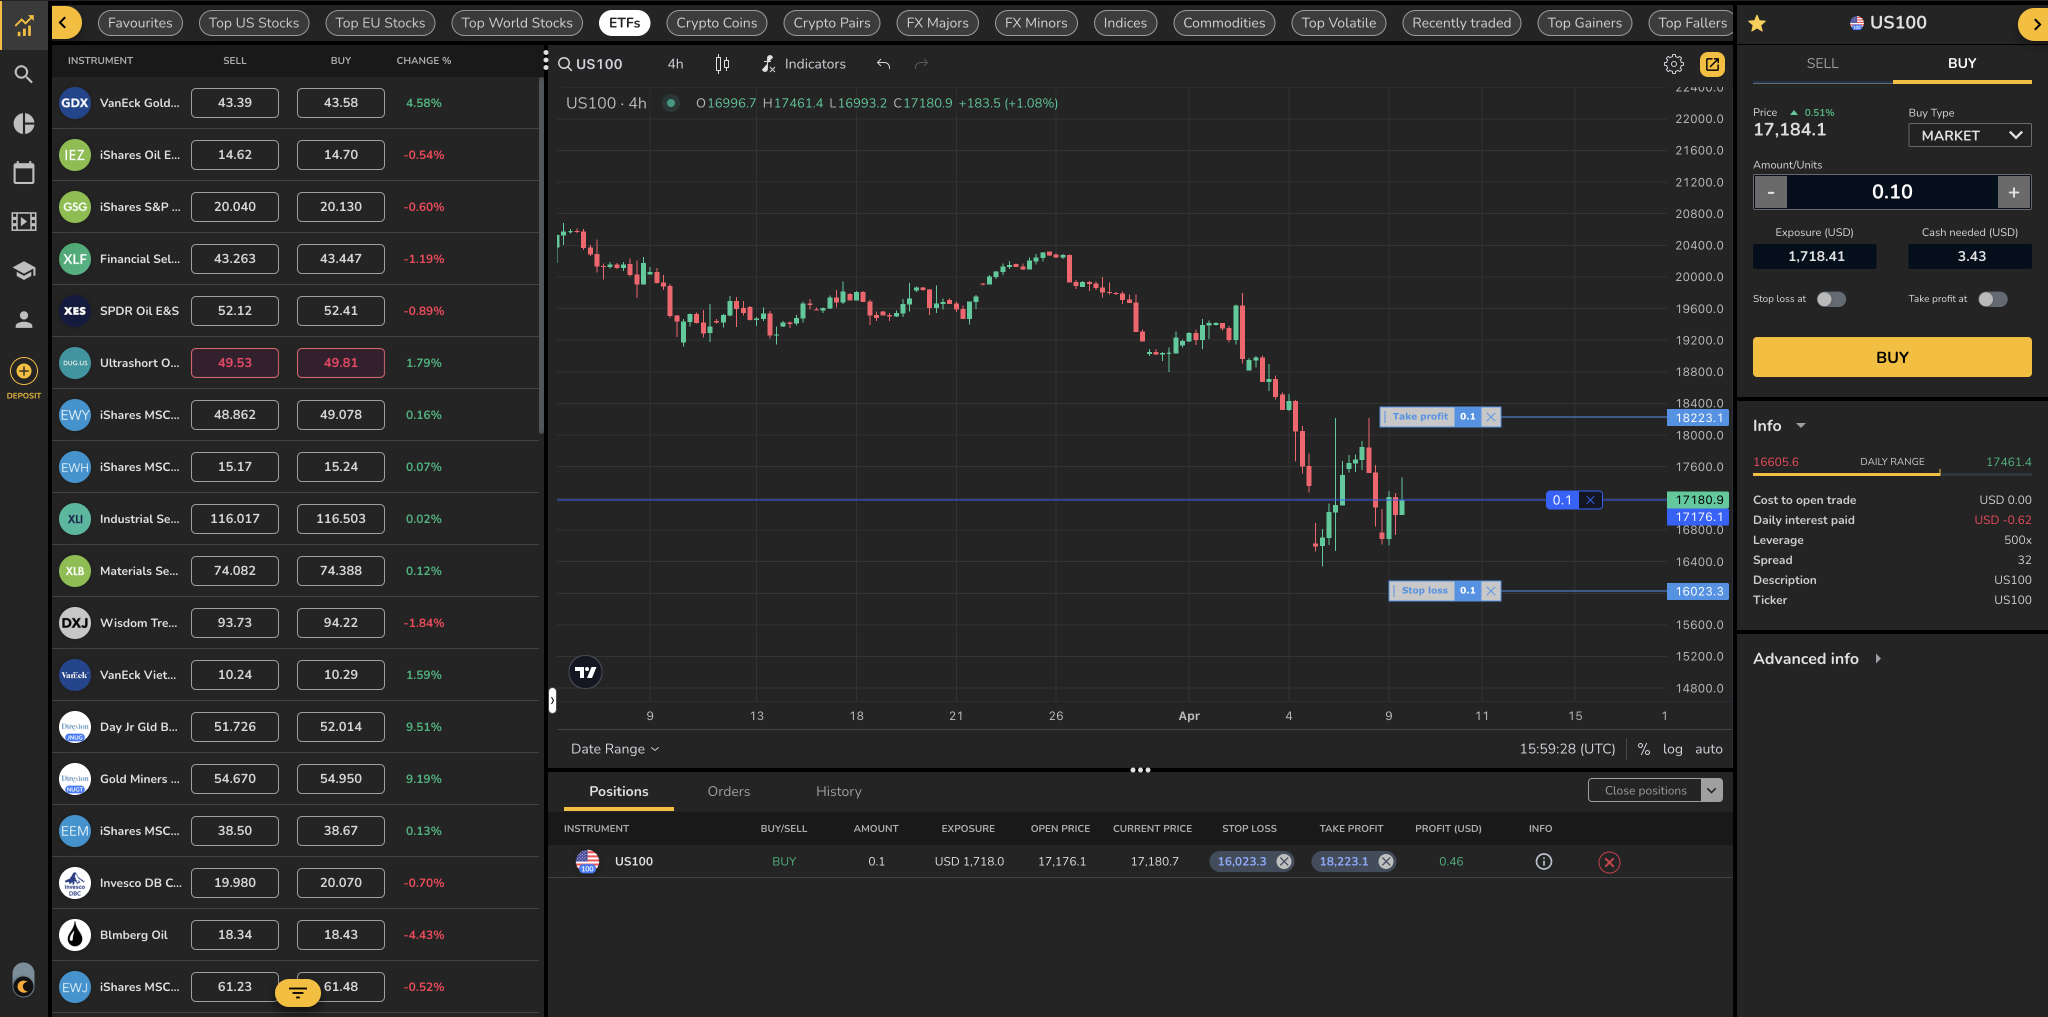2048x1017 pixels.
Task: Click the three-dot panel resize handle
Action: [1140, 770]
